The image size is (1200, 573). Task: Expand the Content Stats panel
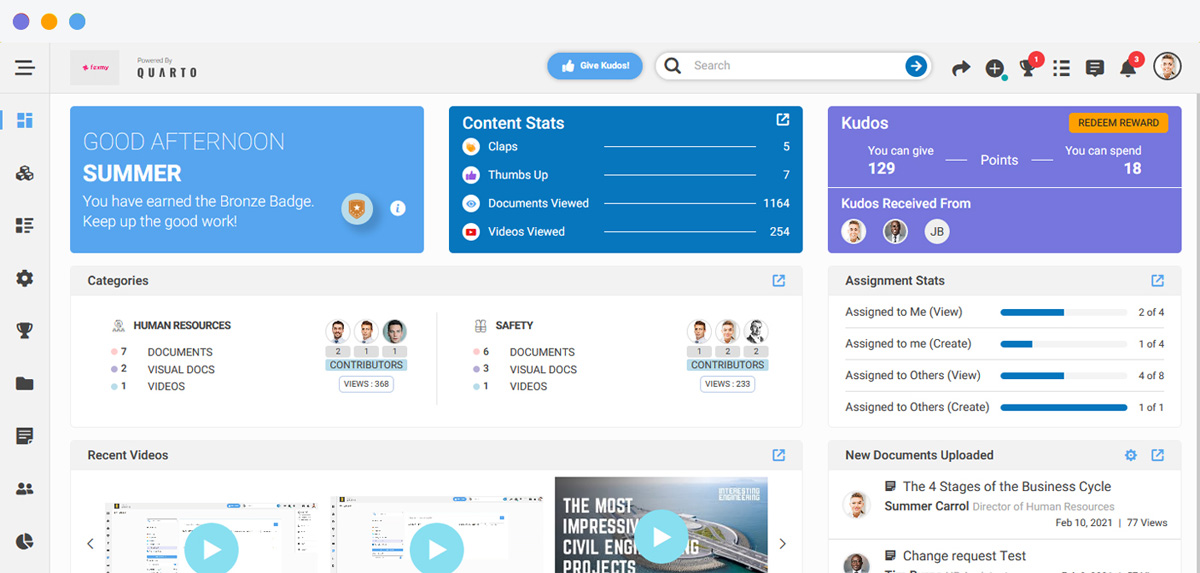(783, 120)
